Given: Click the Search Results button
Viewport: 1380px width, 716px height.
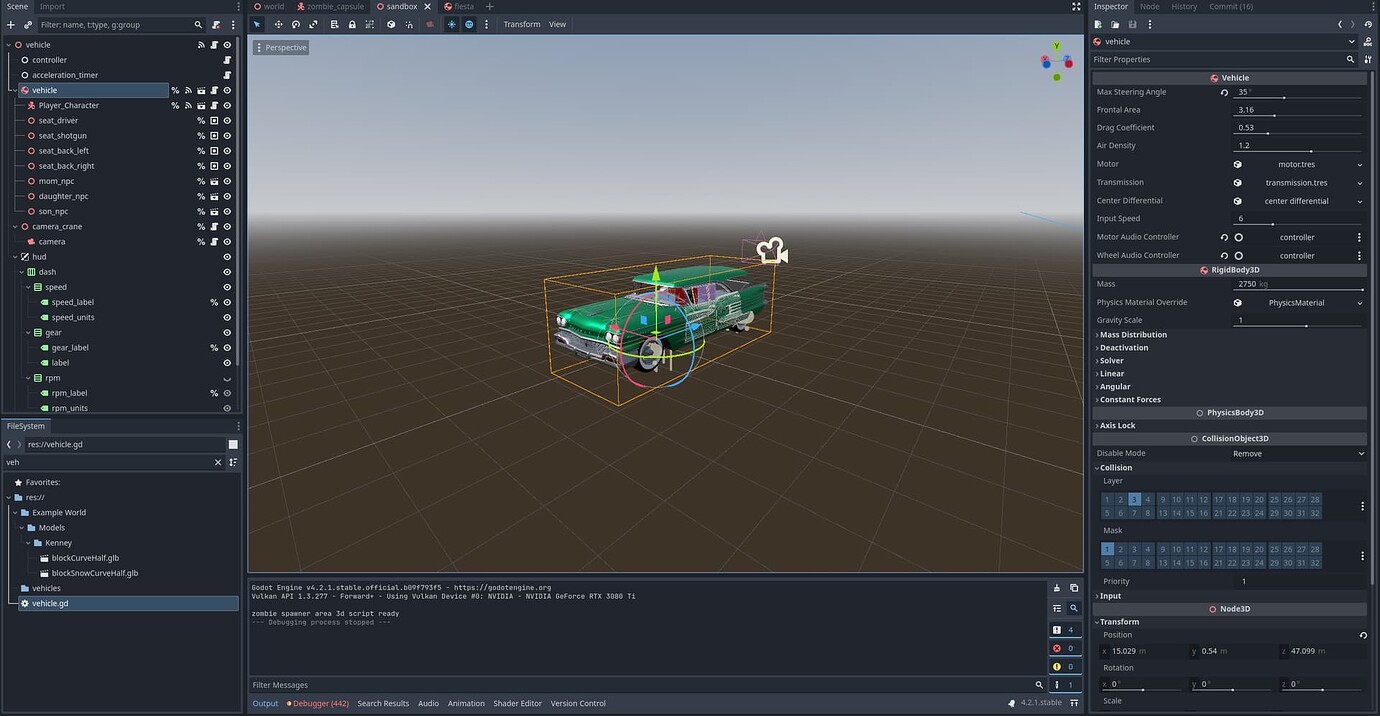Looking at the screenshot, I should [x=383, y=703].
